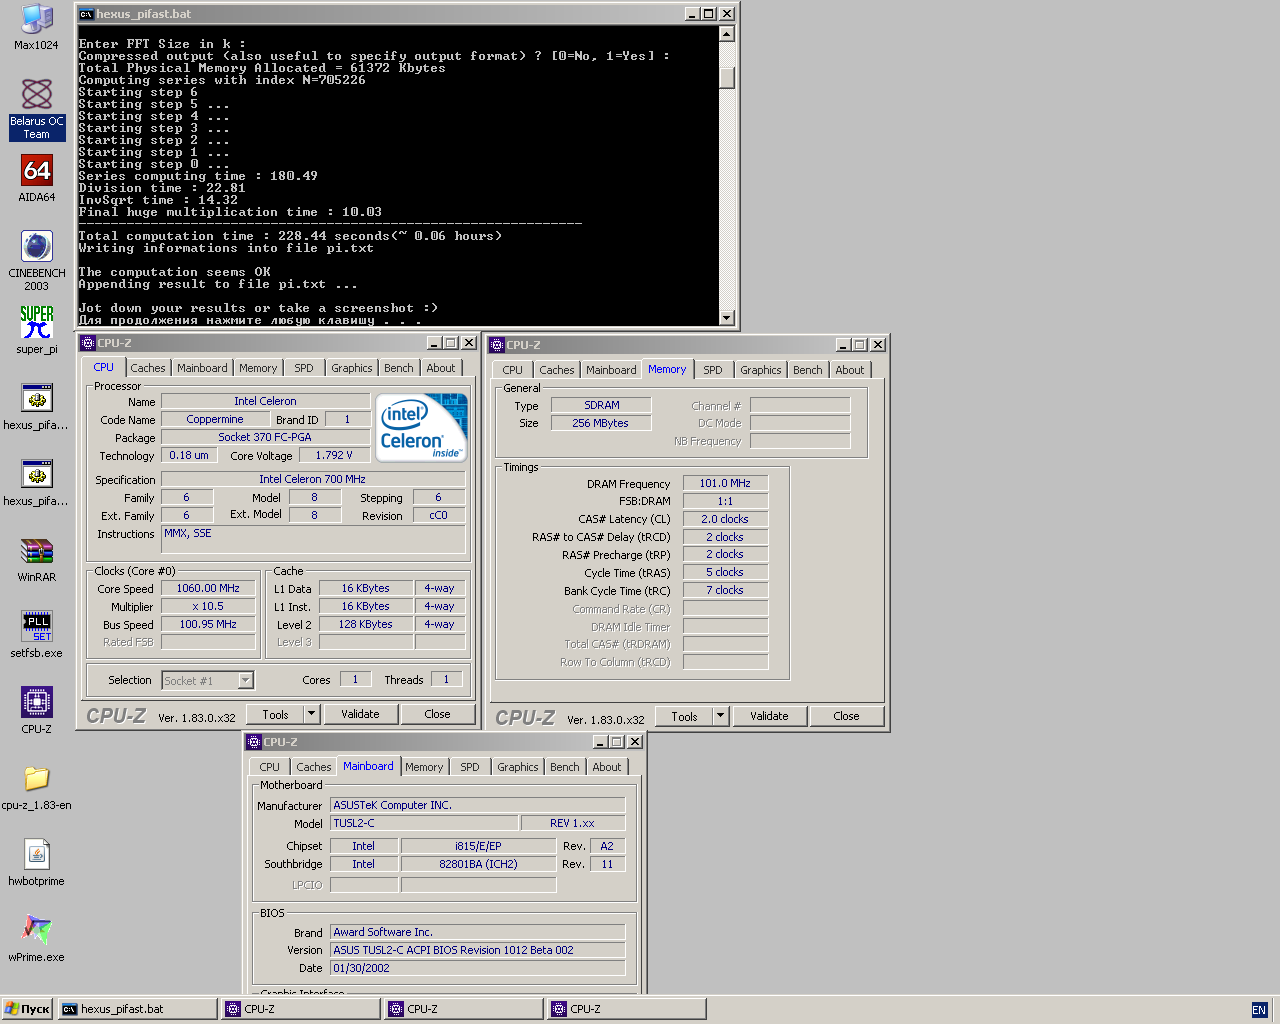Click the Coppermine code name field
Screen dimensions: 1280x1024
click(215, 420)
